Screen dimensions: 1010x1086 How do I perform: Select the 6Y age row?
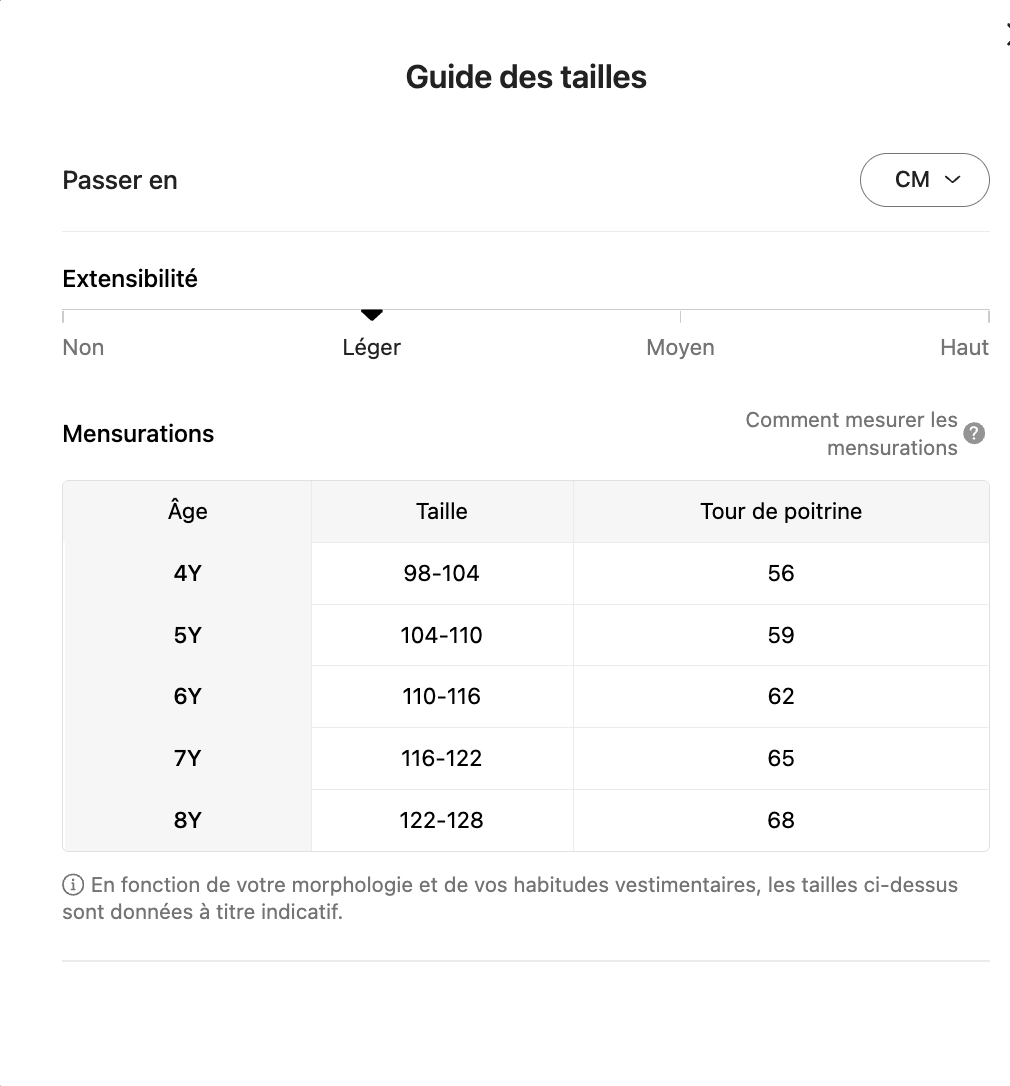[x=188, y=697]
